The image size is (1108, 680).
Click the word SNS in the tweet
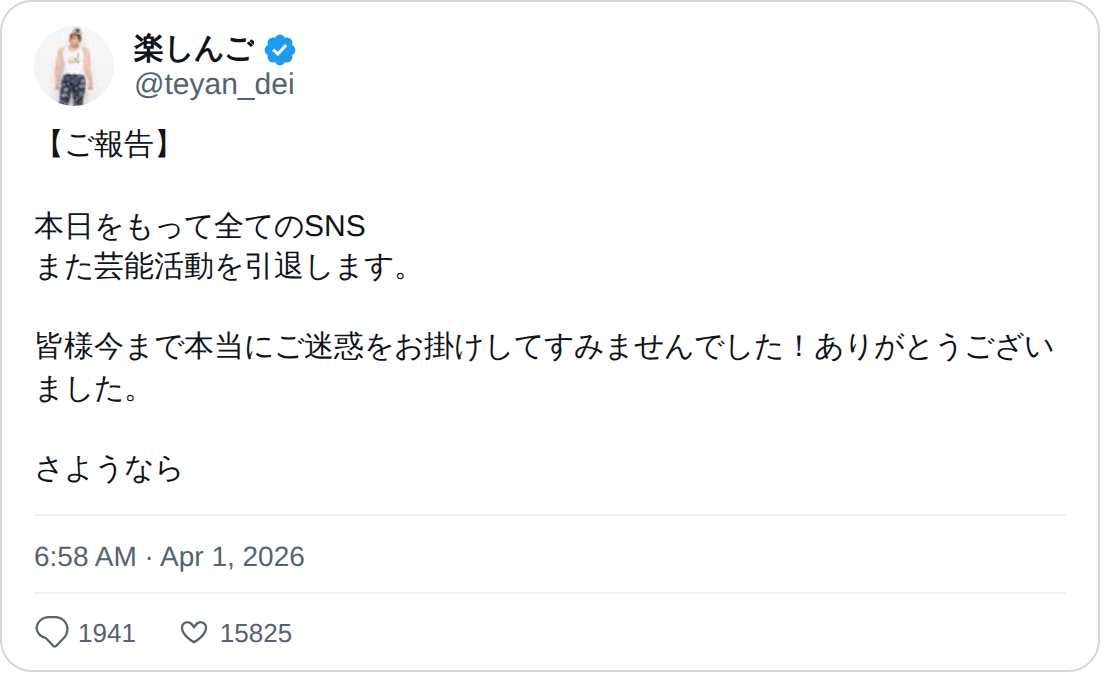tap(335, 227)
